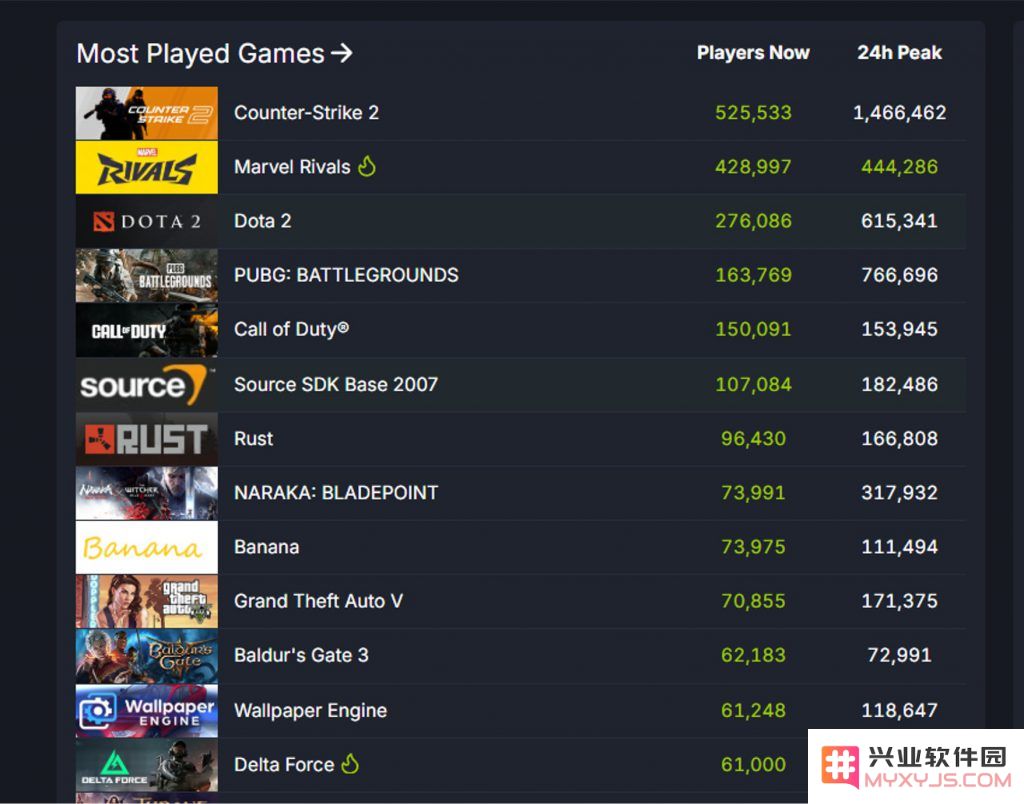Click the 24h peak value 1,466,462
1024x804 pixels.
(899, 112)
